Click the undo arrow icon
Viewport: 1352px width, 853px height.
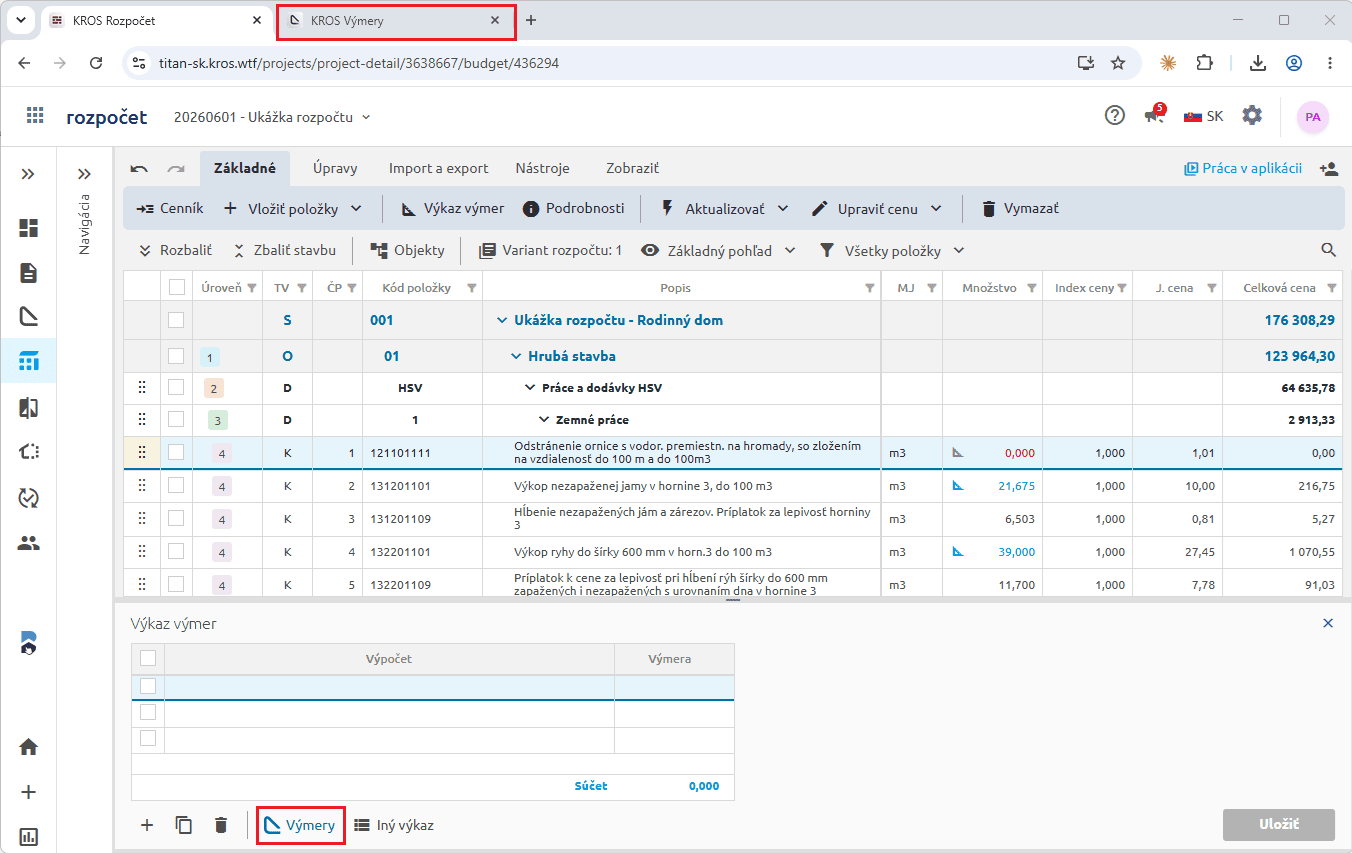(x=140, y=169)
